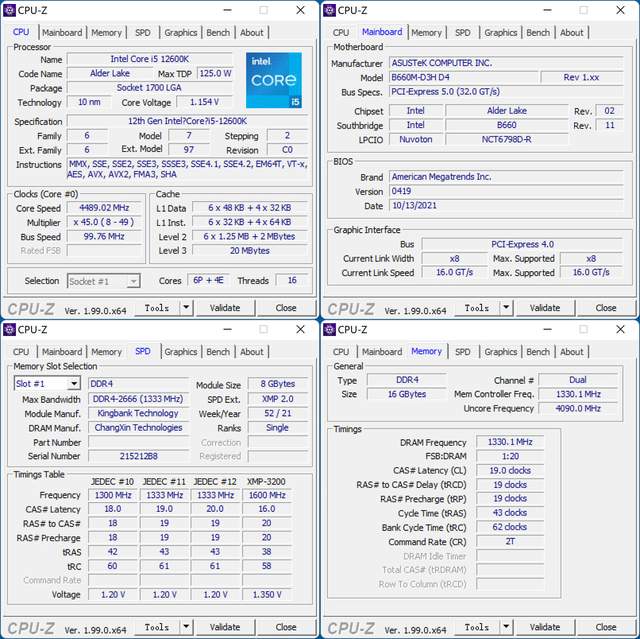Click the Max TDP value 125.0 W
Screen dimensions: 640x639
[x=215, y=73]
